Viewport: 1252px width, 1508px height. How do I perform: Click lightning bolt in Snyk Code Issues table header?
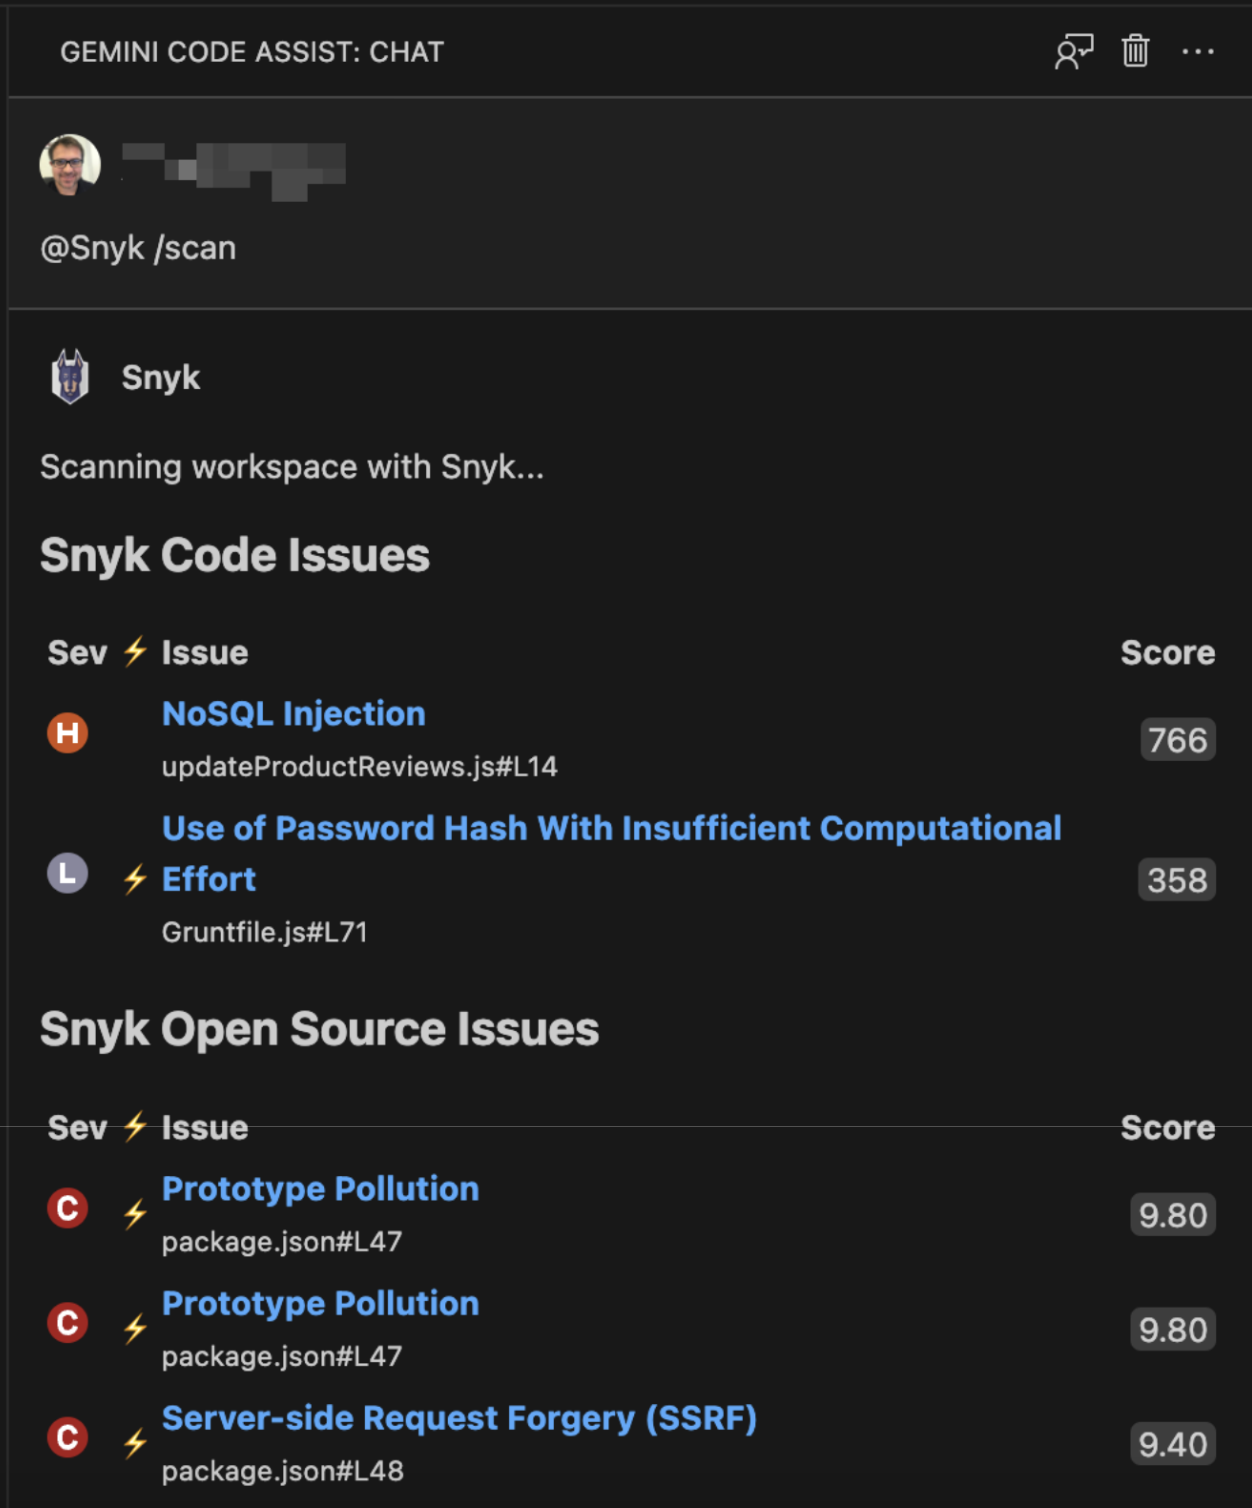coord(135,651)
